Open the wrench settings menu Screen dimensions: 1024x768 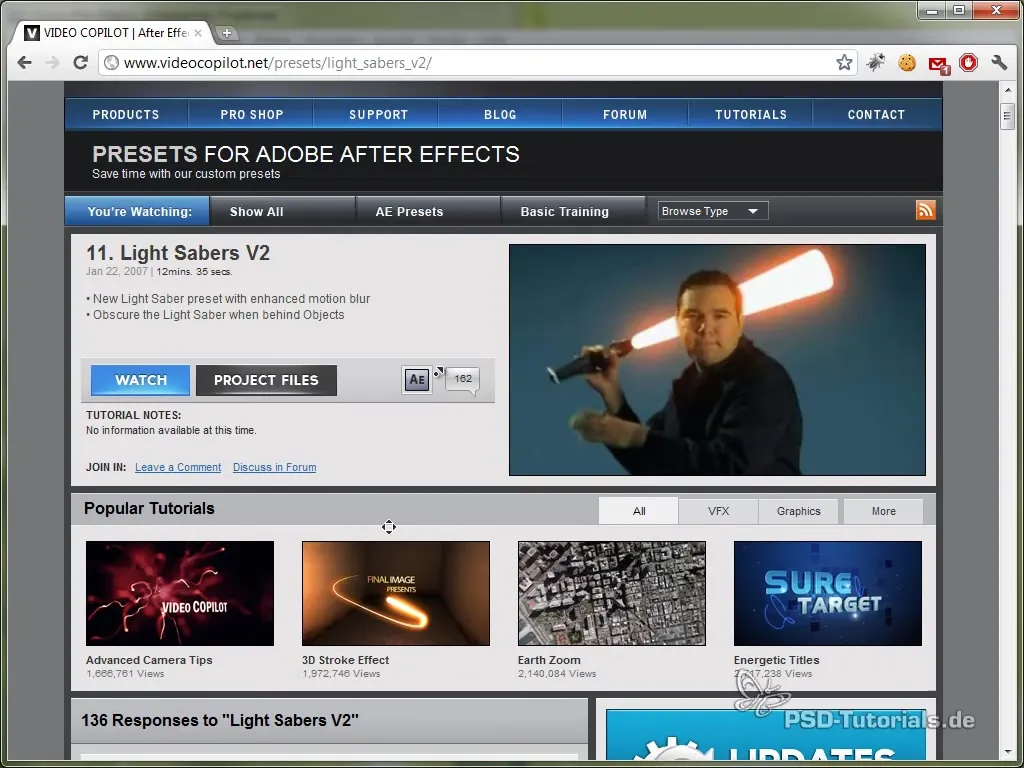(999, 63)
